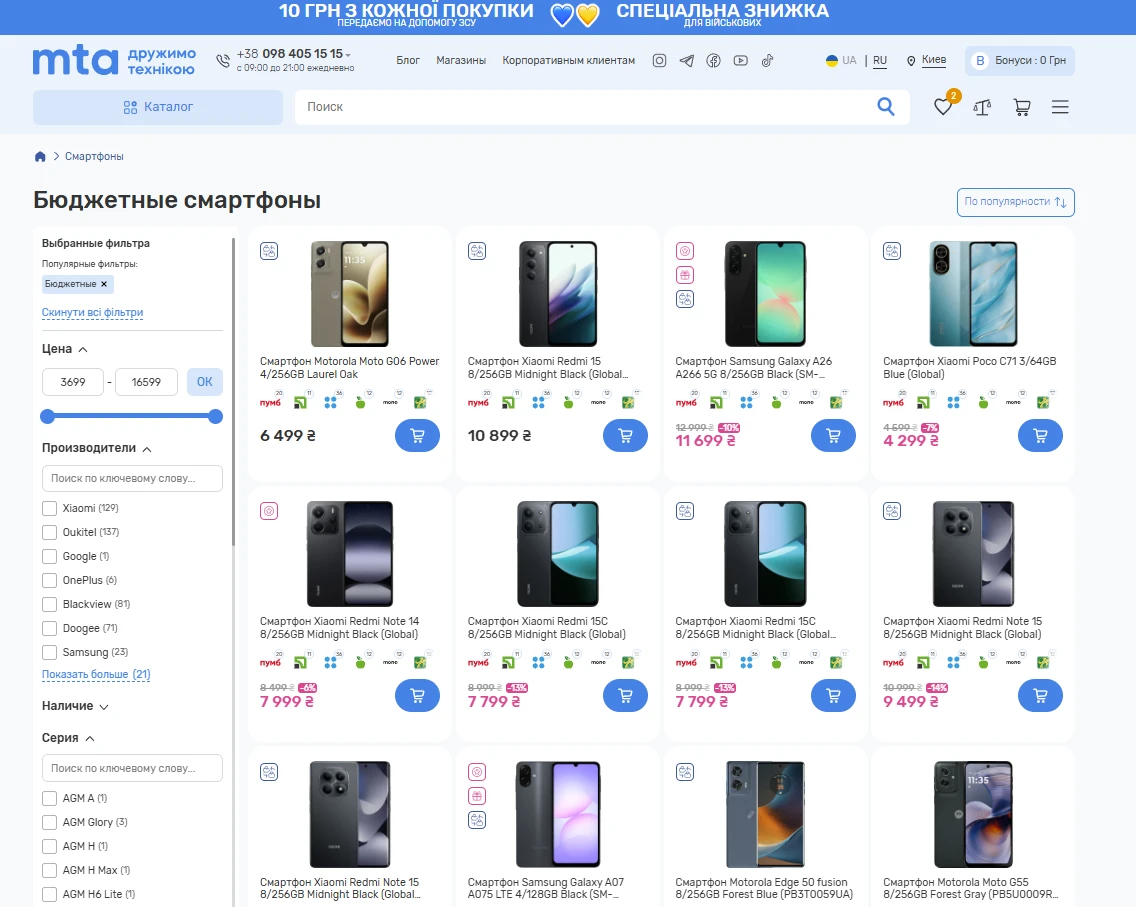Check the Xiaomi manufacturer filter
The width and height of the screenshot is (1136, 907).
pos(49,509)
